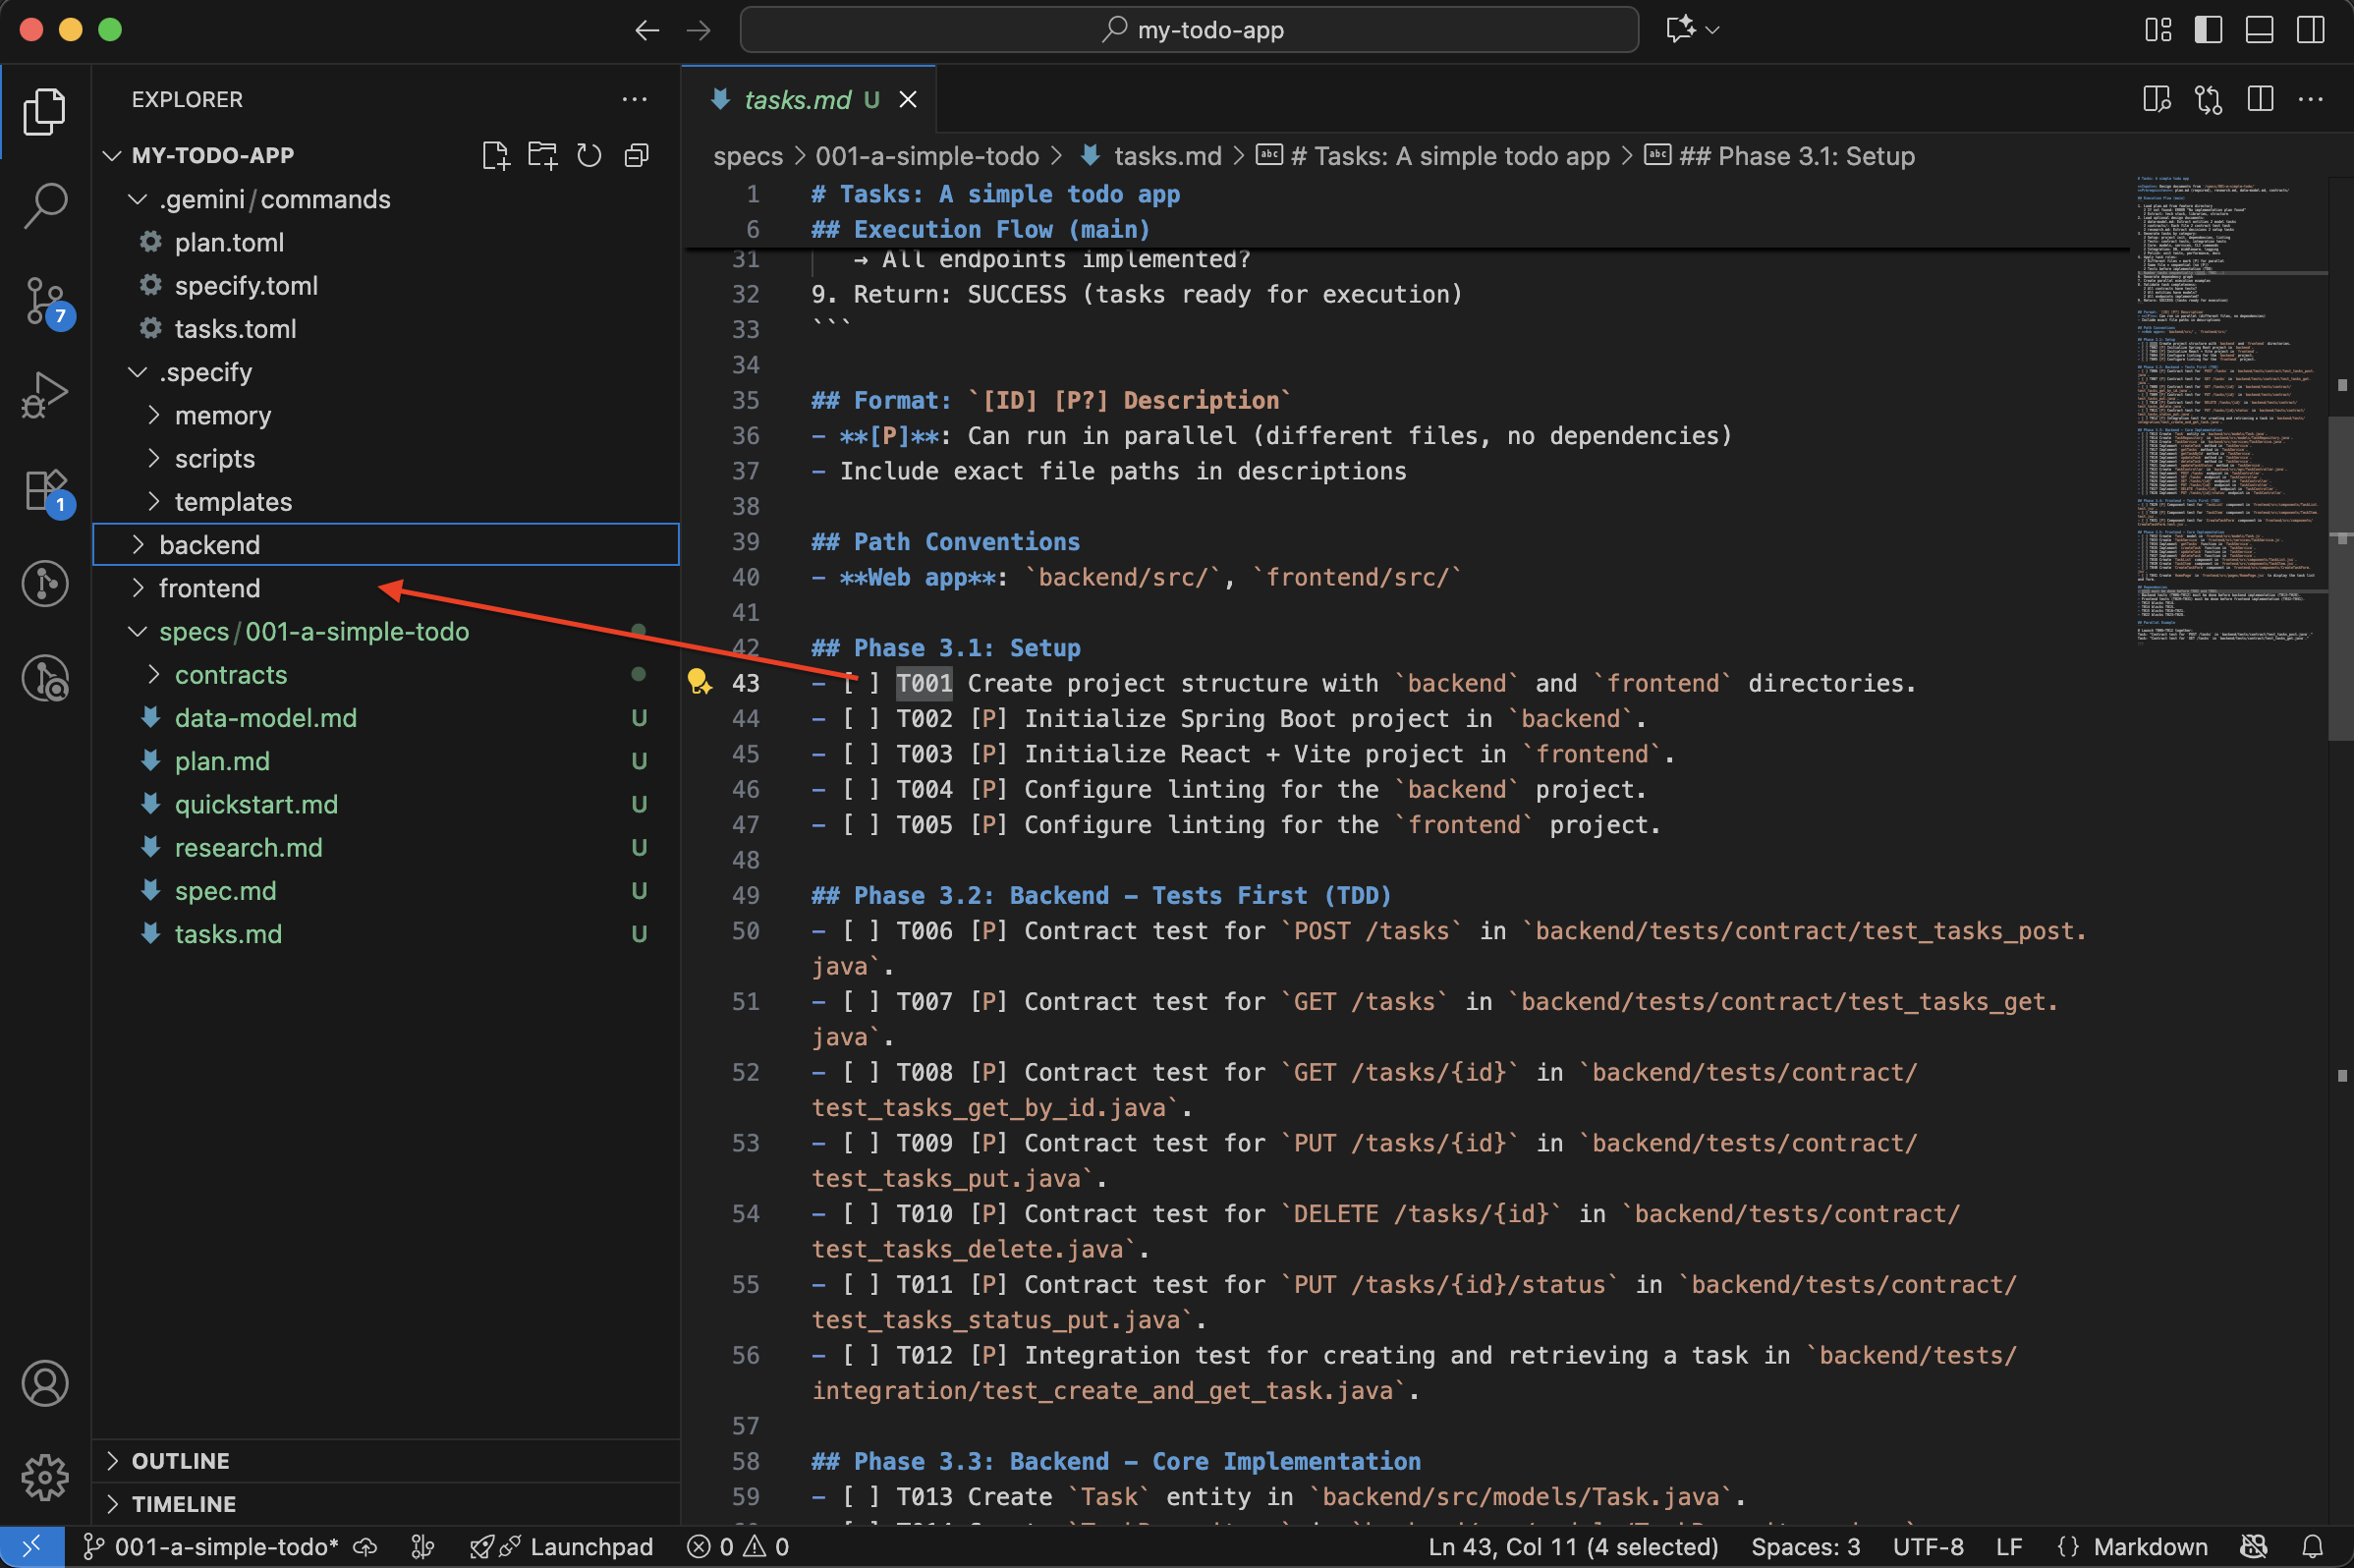Open plan.md in specs folder

pyautogui.click(x=222, y=761)
